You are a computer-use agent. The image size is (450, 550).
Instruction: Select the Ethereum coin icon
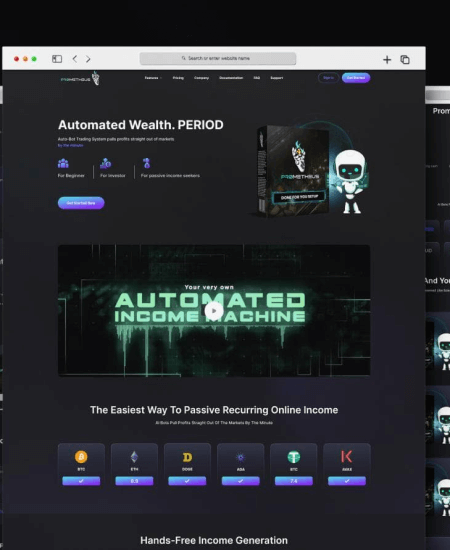[x=134, y=456]
